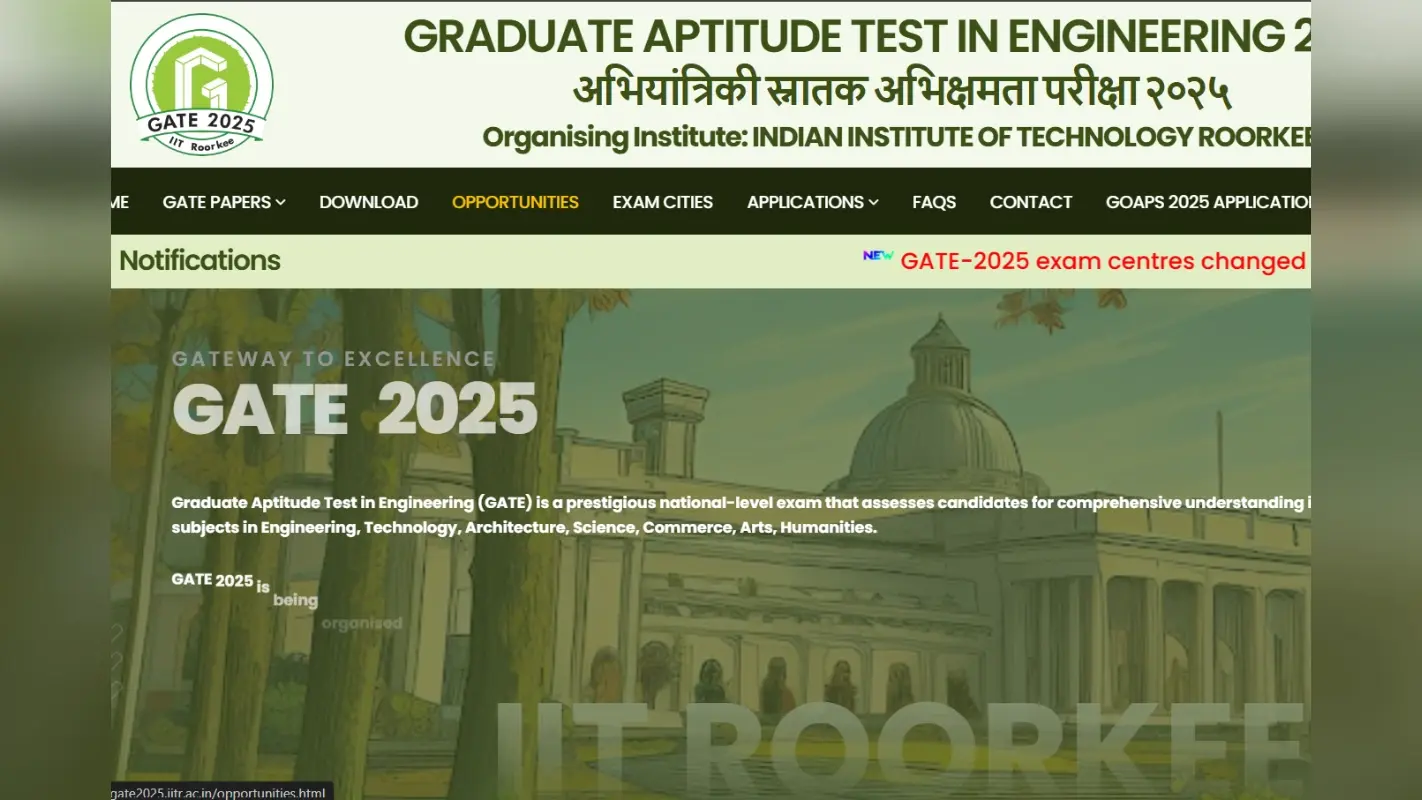Click the 'GRADUATE APTITUDE TEST IN ENGINEERING' header title

857,37
